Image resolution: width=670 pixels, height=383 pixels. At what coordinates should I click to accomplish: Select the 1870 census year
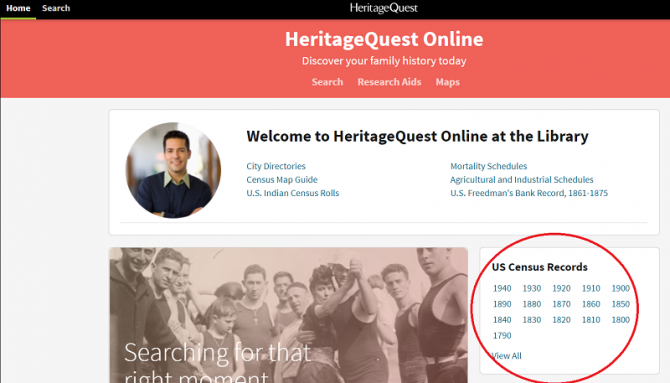pos(561,304)
